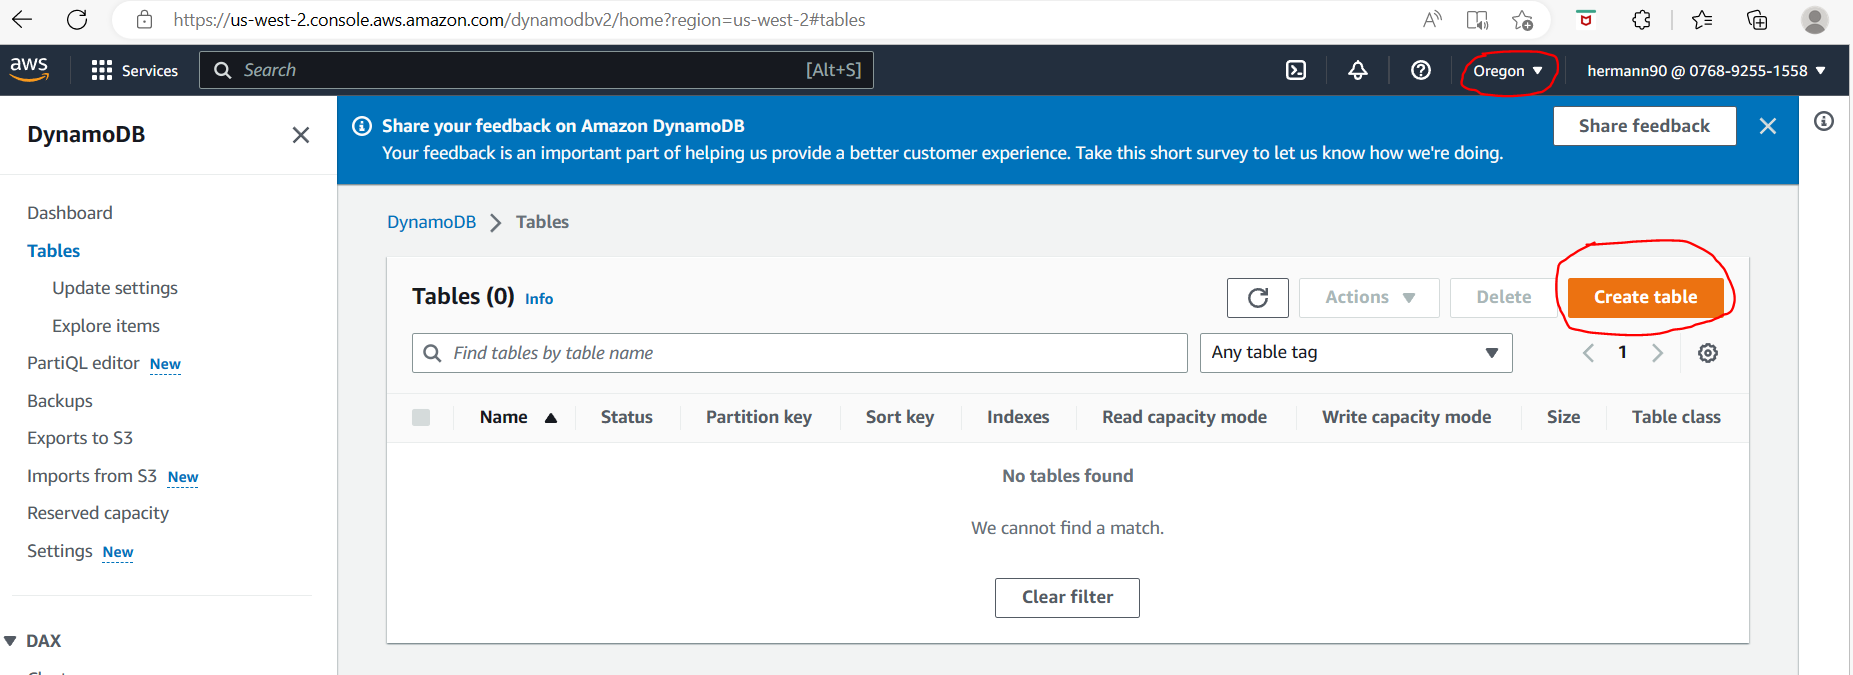Viewport: 1853px width, 675px height.
Task: Click the Indexes column header
Action: (x=1018, y=417)
